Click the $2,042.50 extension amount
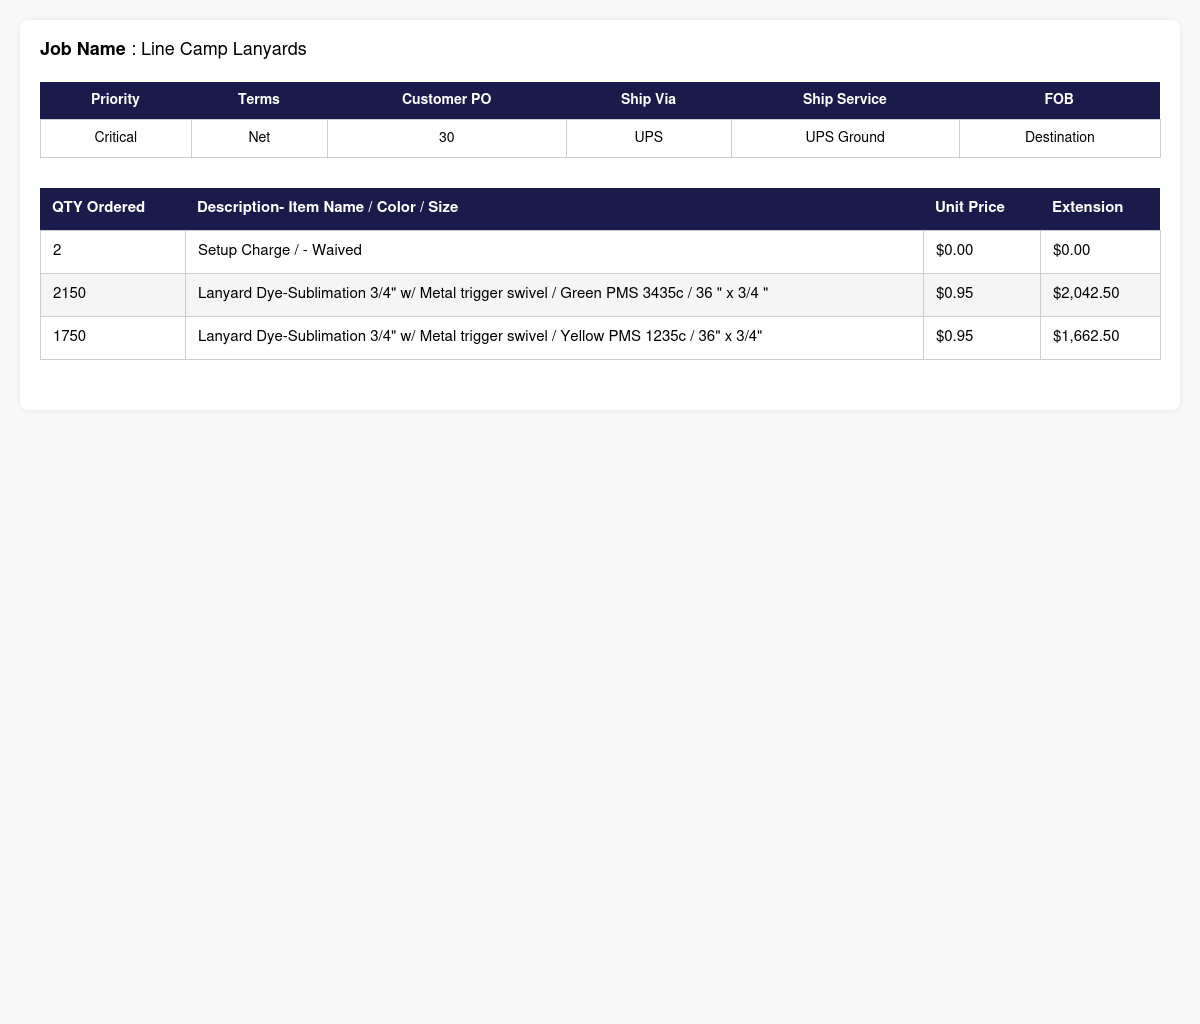The image size is (1200, 1024). pos(1086,293)
